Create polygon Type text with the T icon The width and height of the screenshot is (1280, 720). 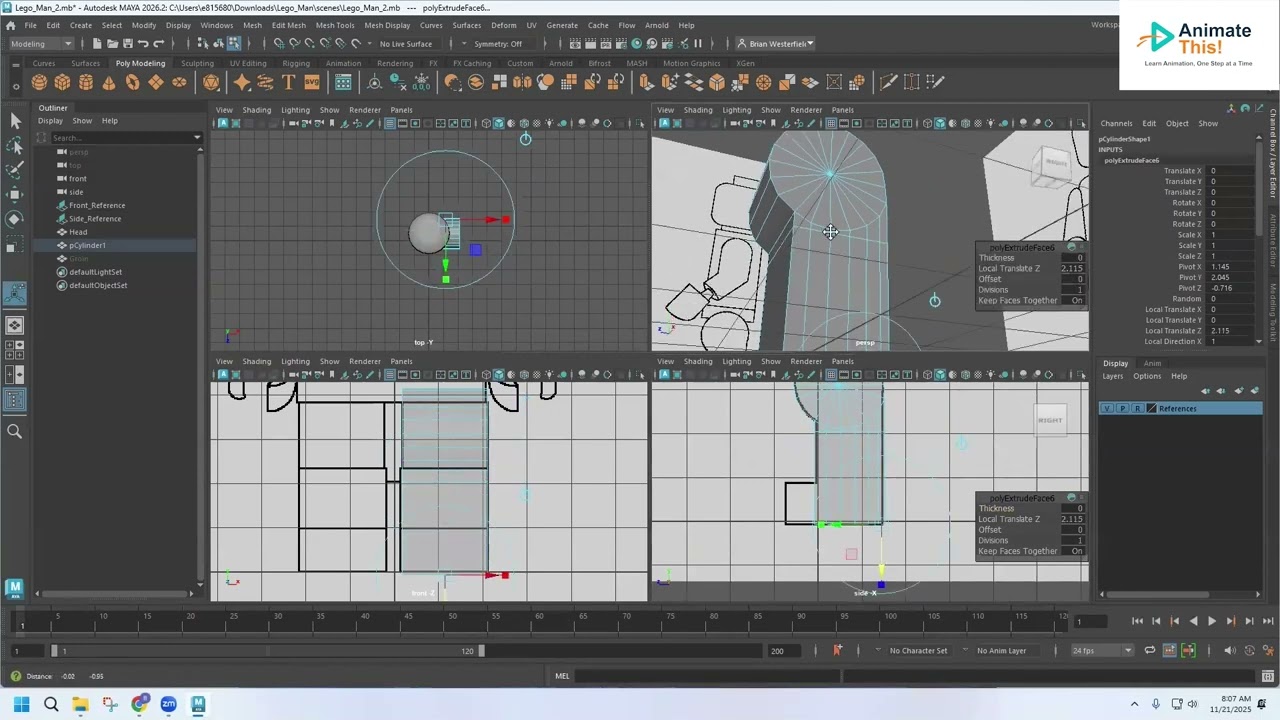coord(288,82)
